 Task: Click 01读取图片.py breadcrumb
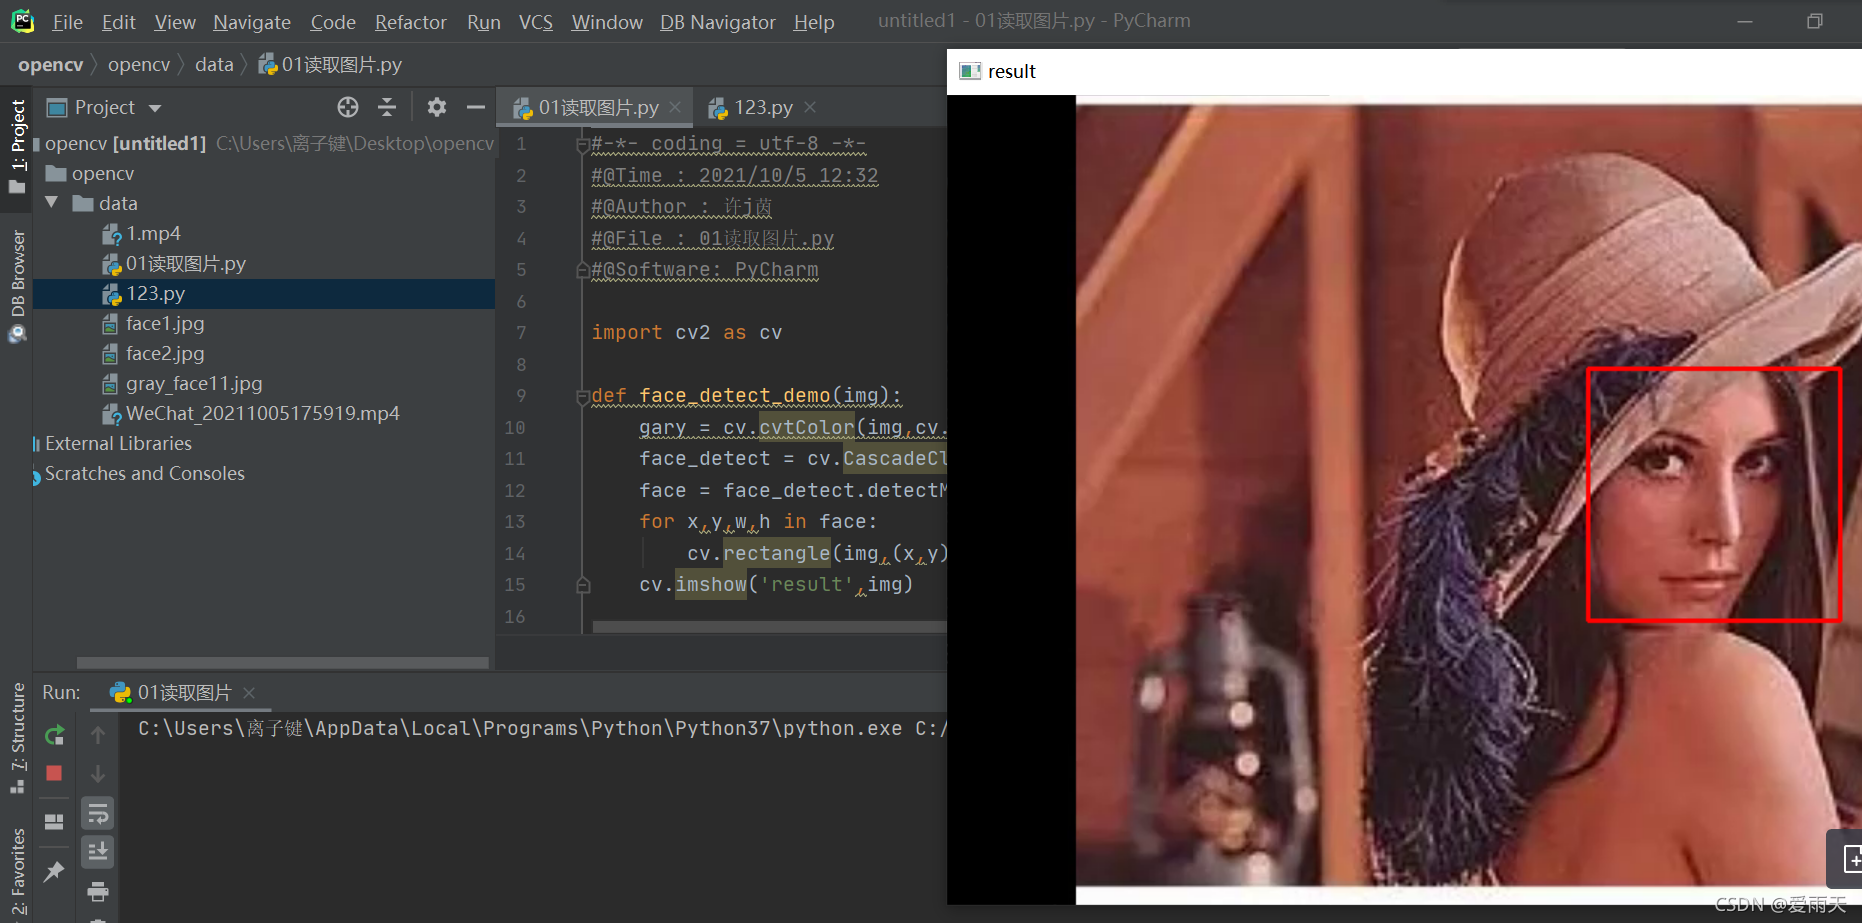(330, 64)
